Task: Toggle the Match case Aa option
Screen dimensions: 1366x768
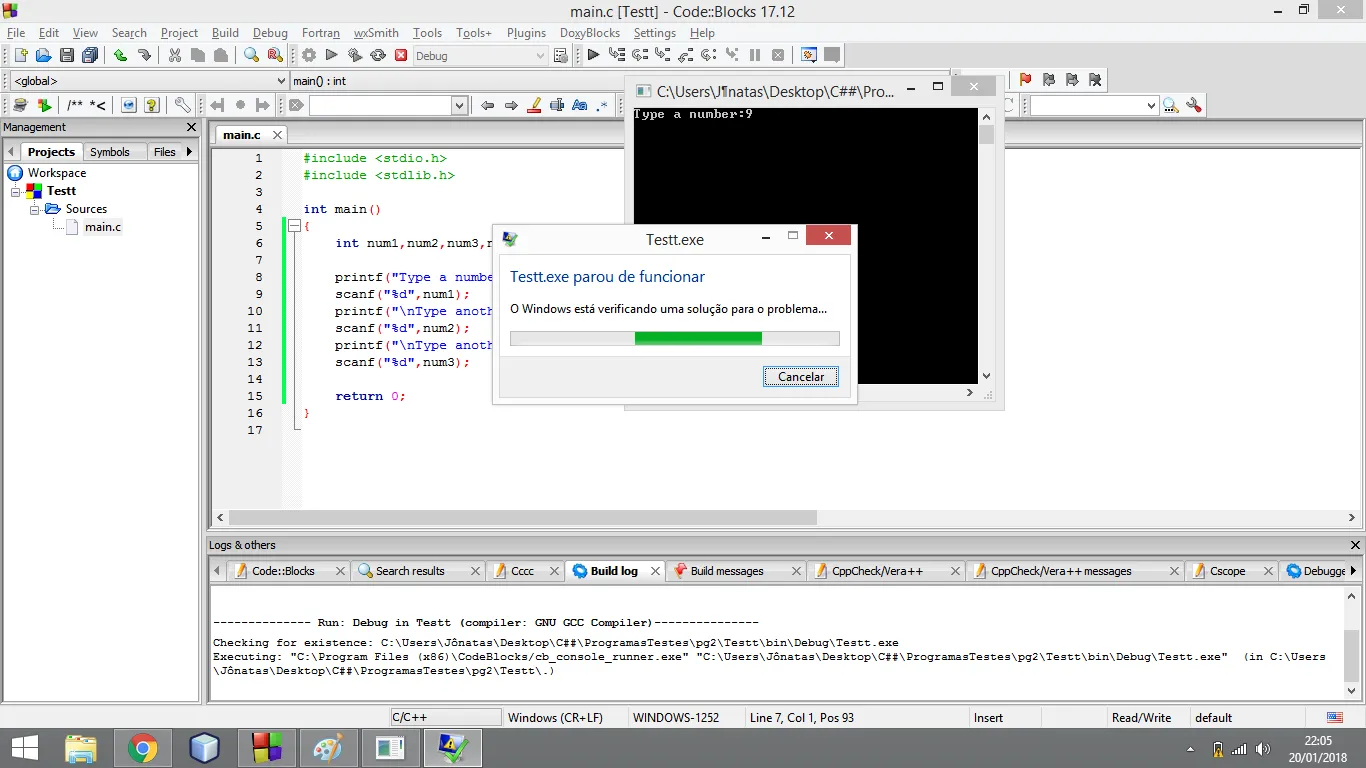Action: pos(579,105)
